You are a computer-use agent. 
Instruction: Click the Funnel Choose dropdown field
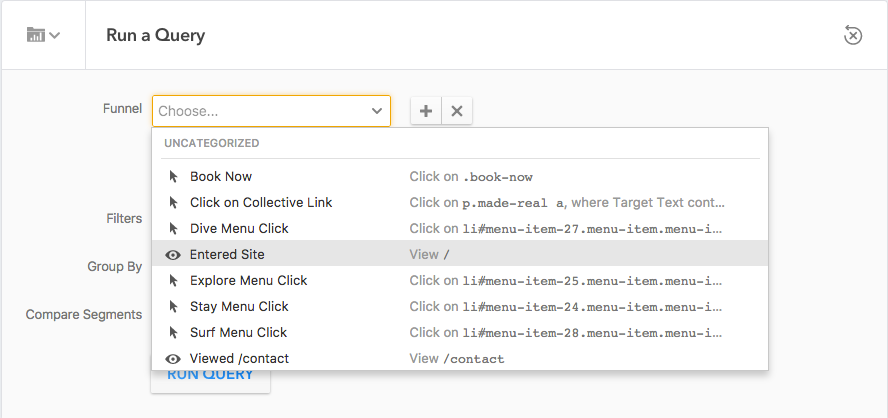point(260,111)
